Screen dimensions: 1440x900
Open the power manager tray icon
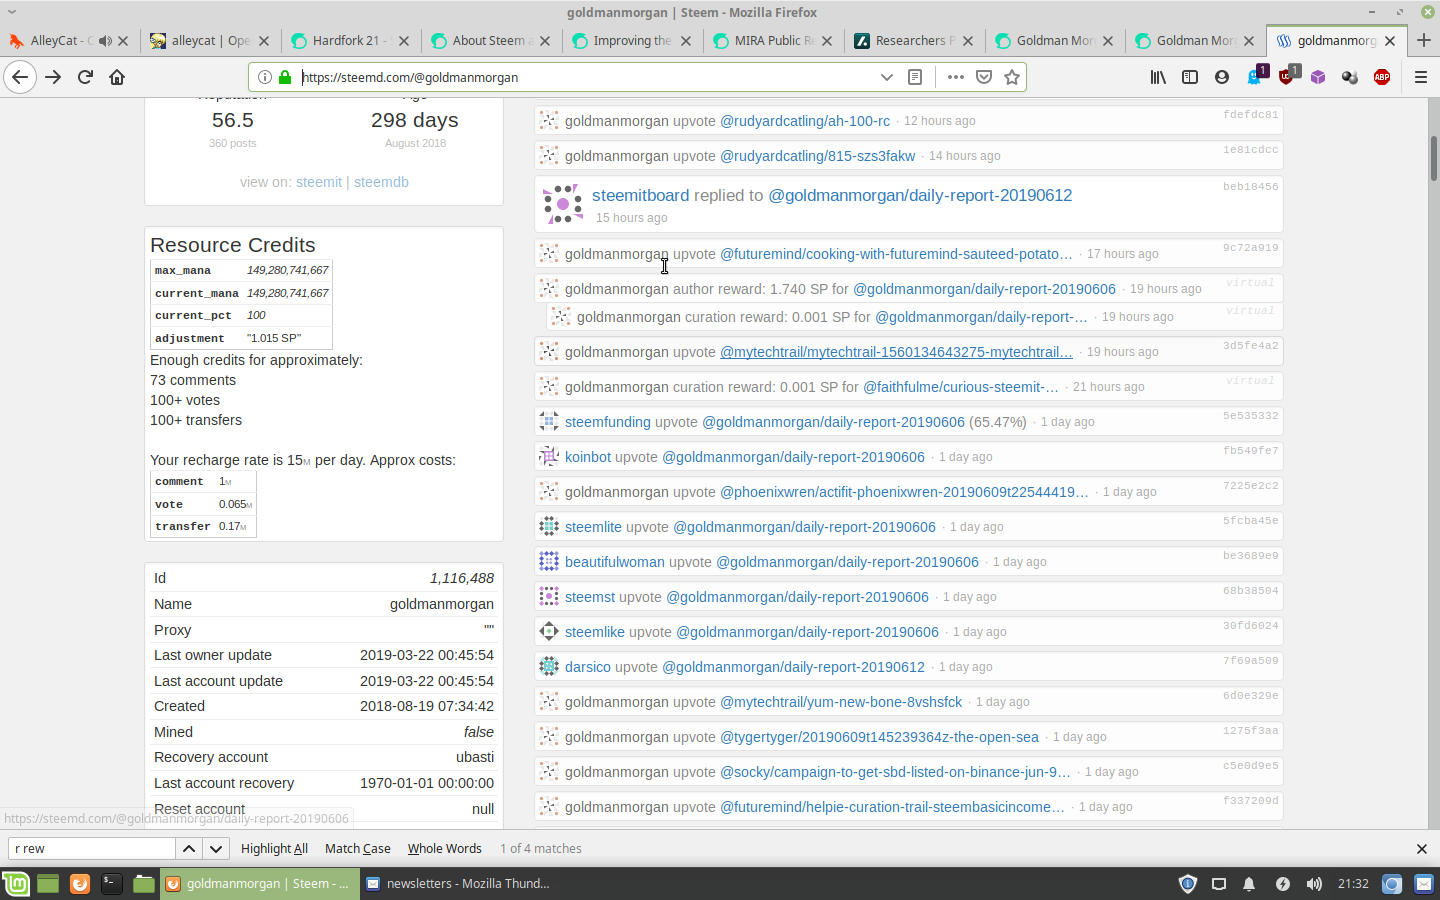point(1282,884)
